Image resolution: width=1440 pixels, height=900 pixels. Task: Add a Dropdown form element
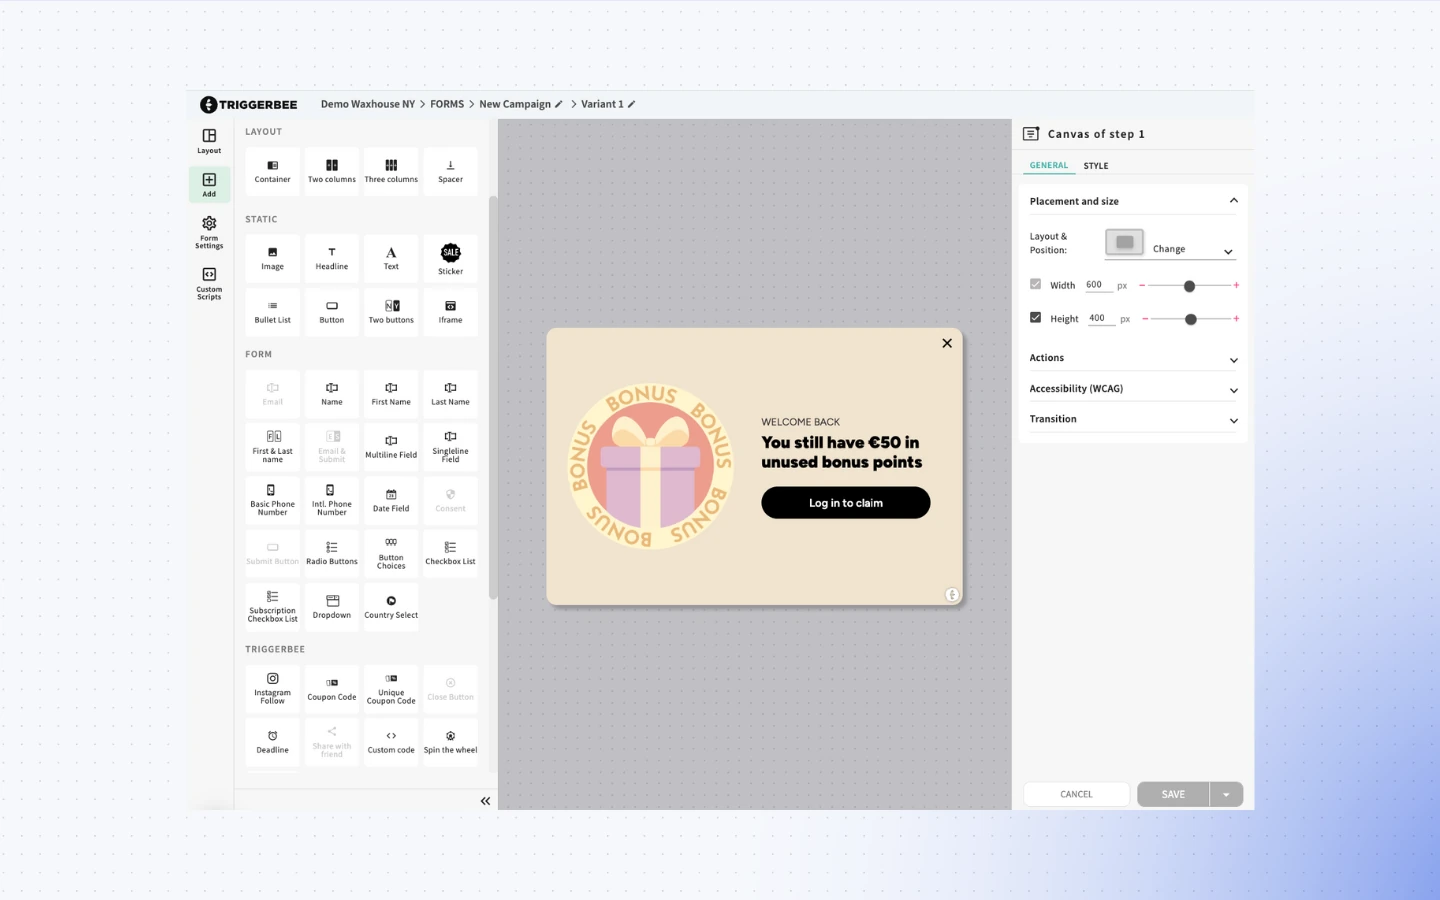[x=332, y=608]
